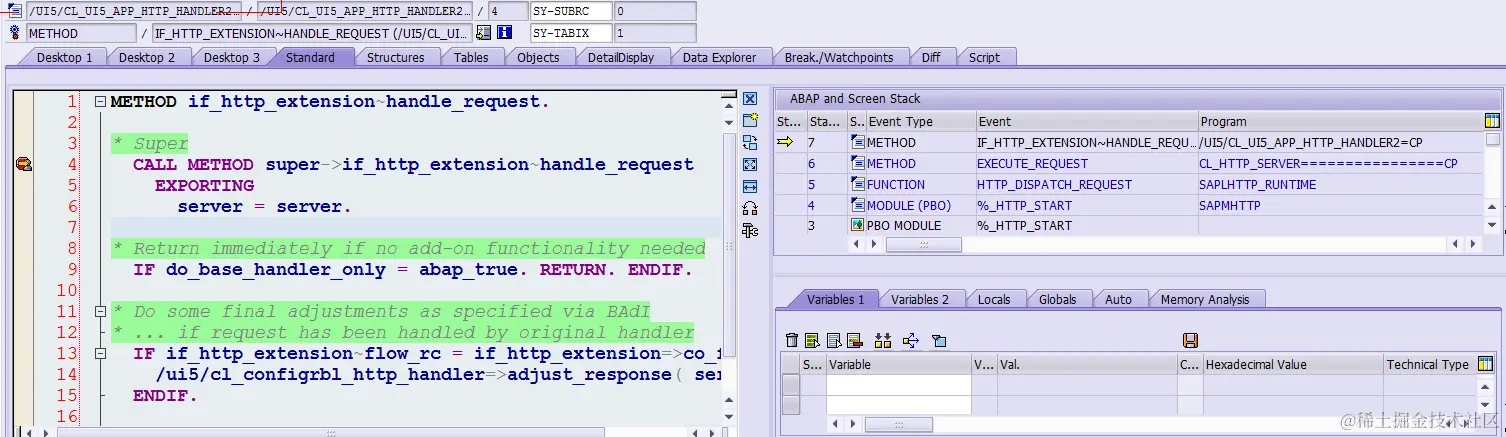Viewport: 1506px width, 437px height.
Task: Open the DetailDisplay tab
Action: [x=620, y=57]
